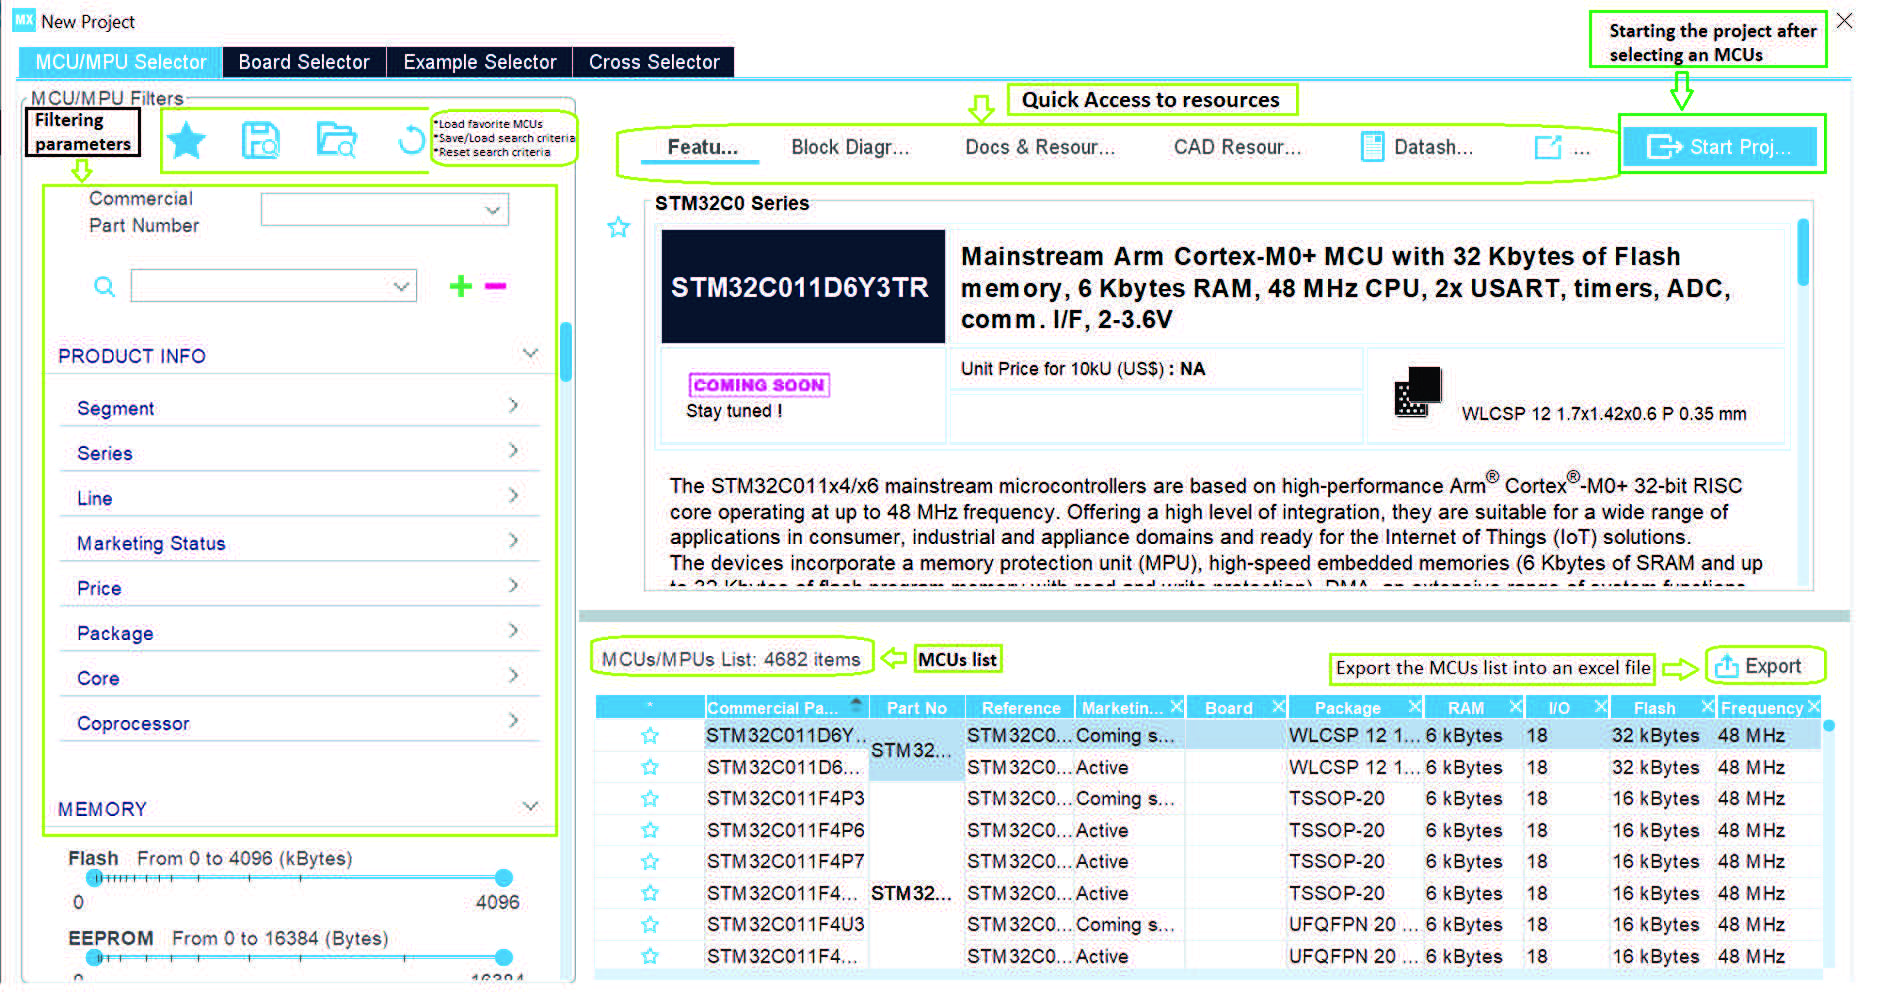Expand the Segment filter
This screenshot has height=1007, width=1879.
[513, 405]
